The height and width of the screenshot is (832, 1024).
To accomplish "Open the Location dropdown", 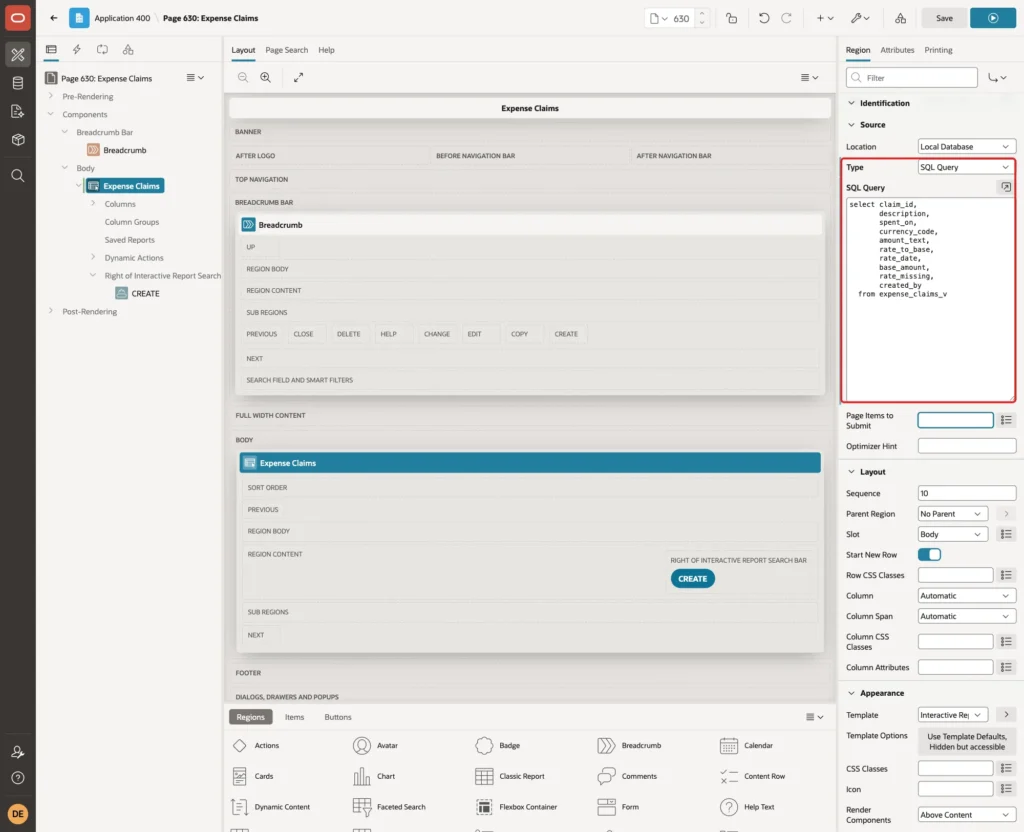I will (966, 147).
